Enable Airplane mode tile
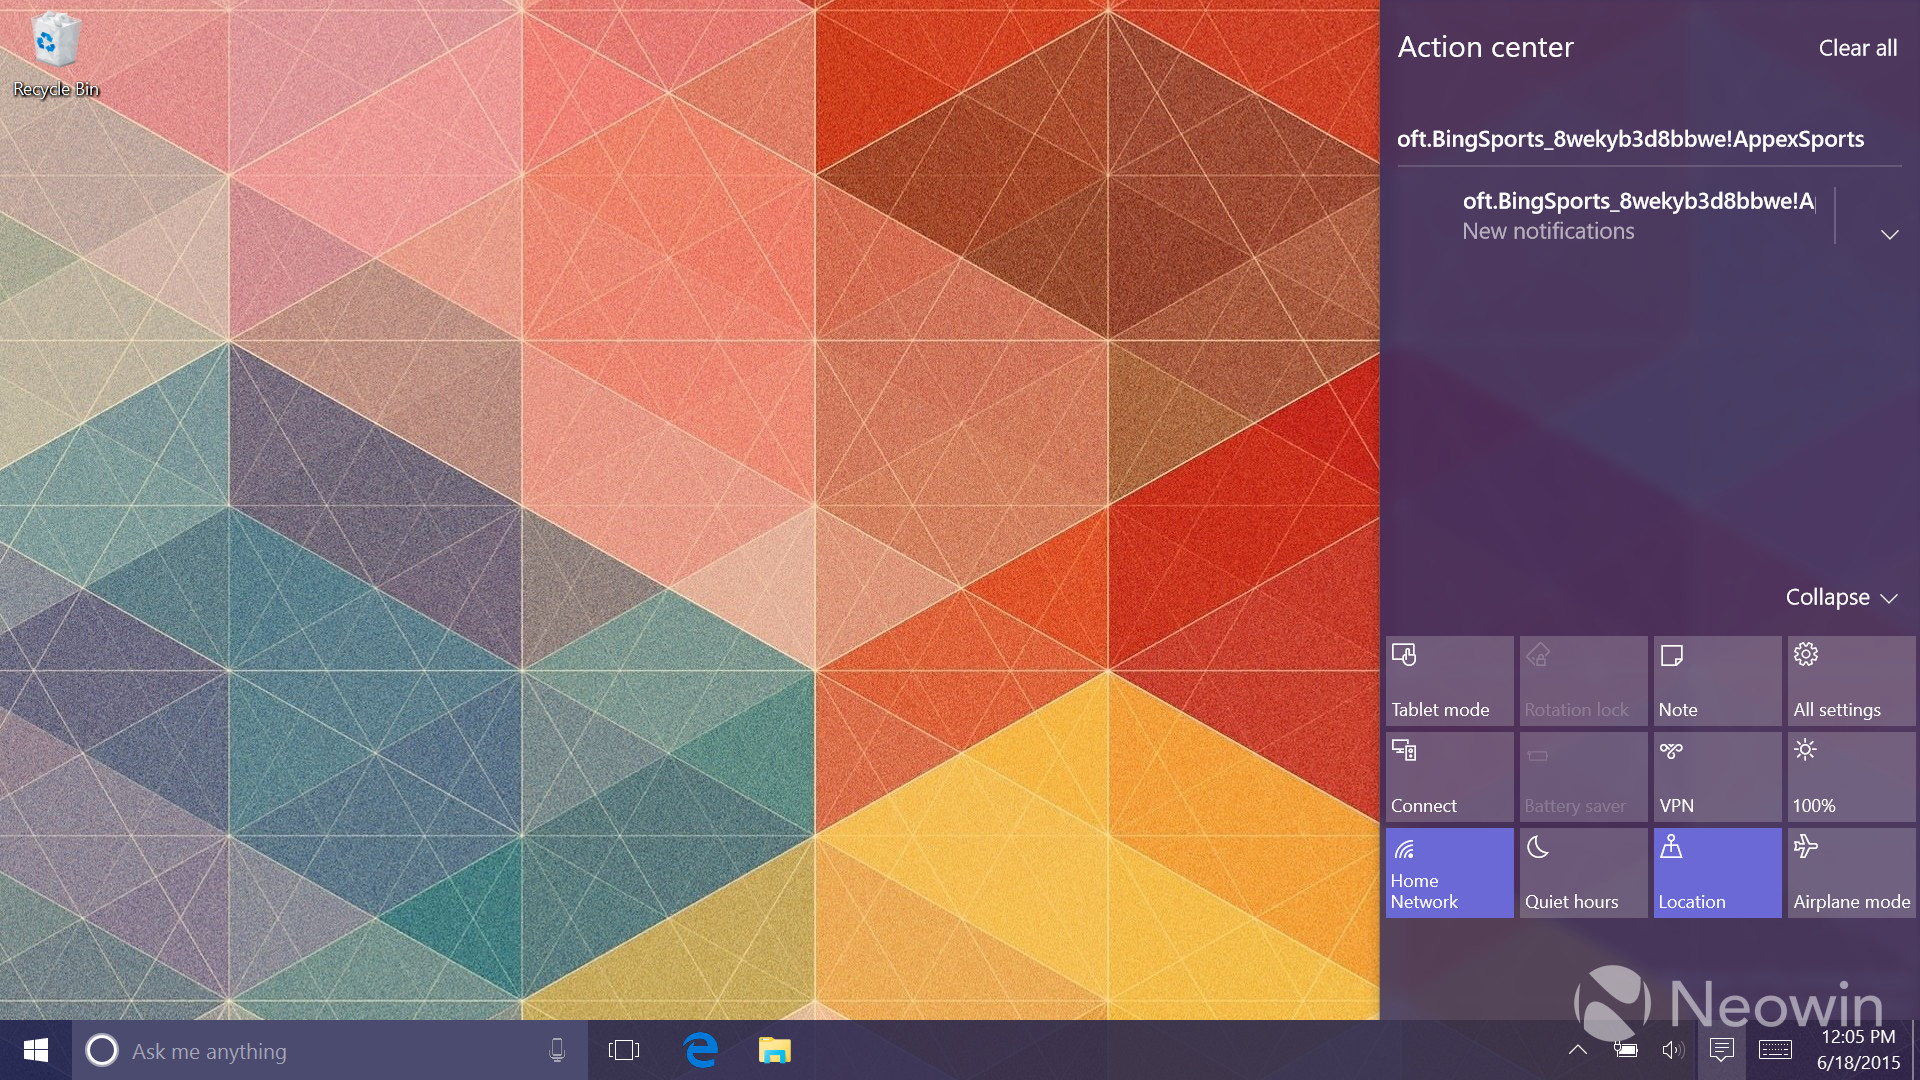This screenshot has height=1080, width=1920. pos(1851,873)
